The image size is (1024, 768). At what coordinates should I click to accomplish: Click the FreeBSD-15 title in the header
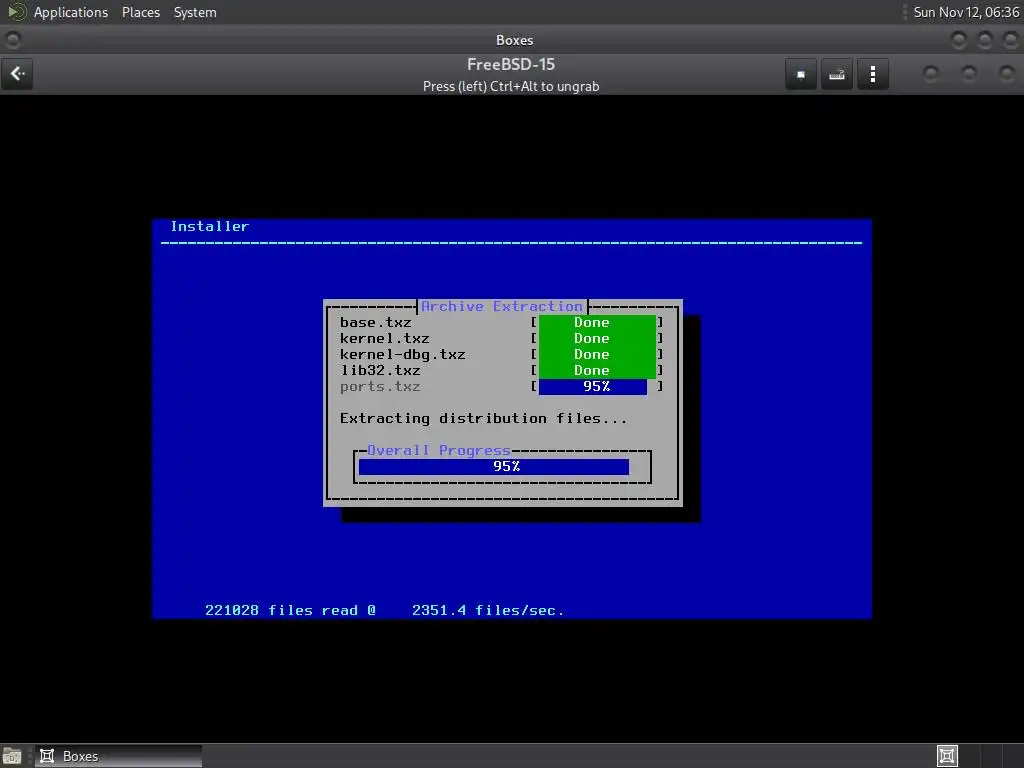point(511,65)
